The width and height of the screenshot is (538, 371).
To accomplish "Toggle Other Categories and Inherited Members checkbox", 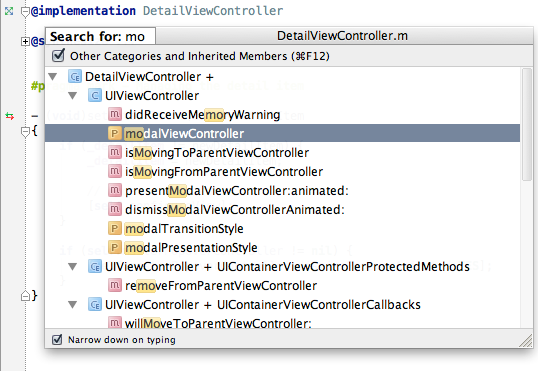I will [x=58, y=55].
